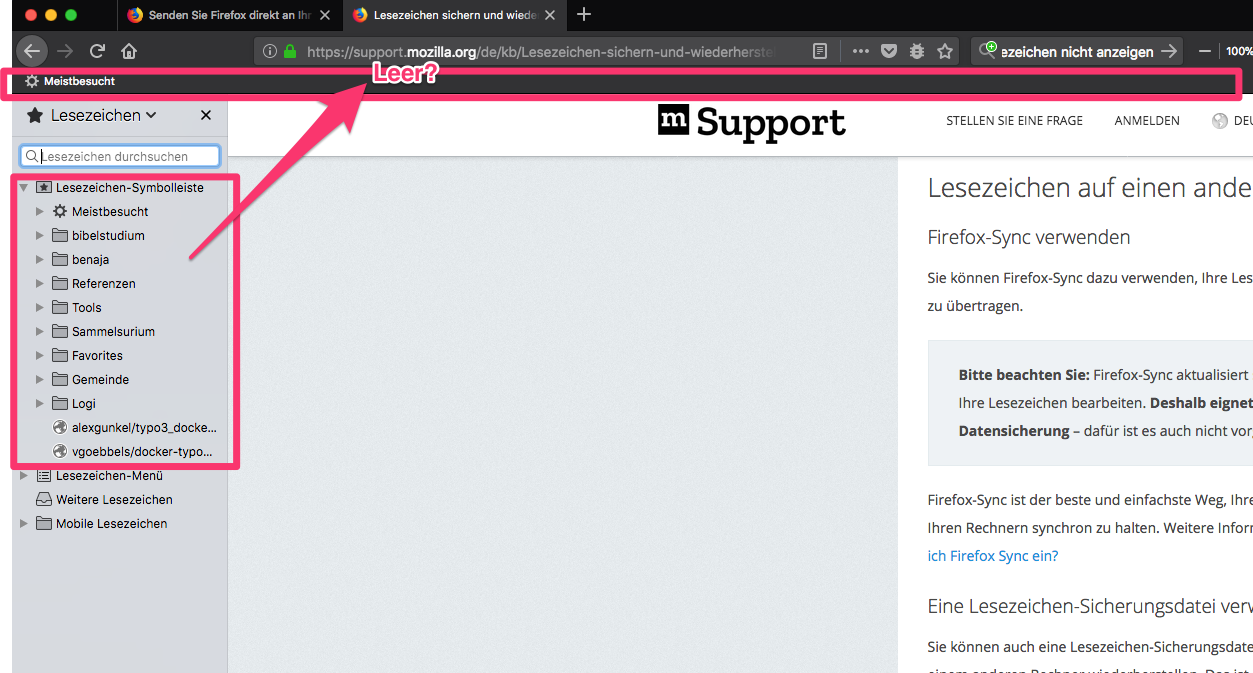Click the bug extension icon in address bar
The width and height of the screenshot is (1253, 673).
[916, 51]
